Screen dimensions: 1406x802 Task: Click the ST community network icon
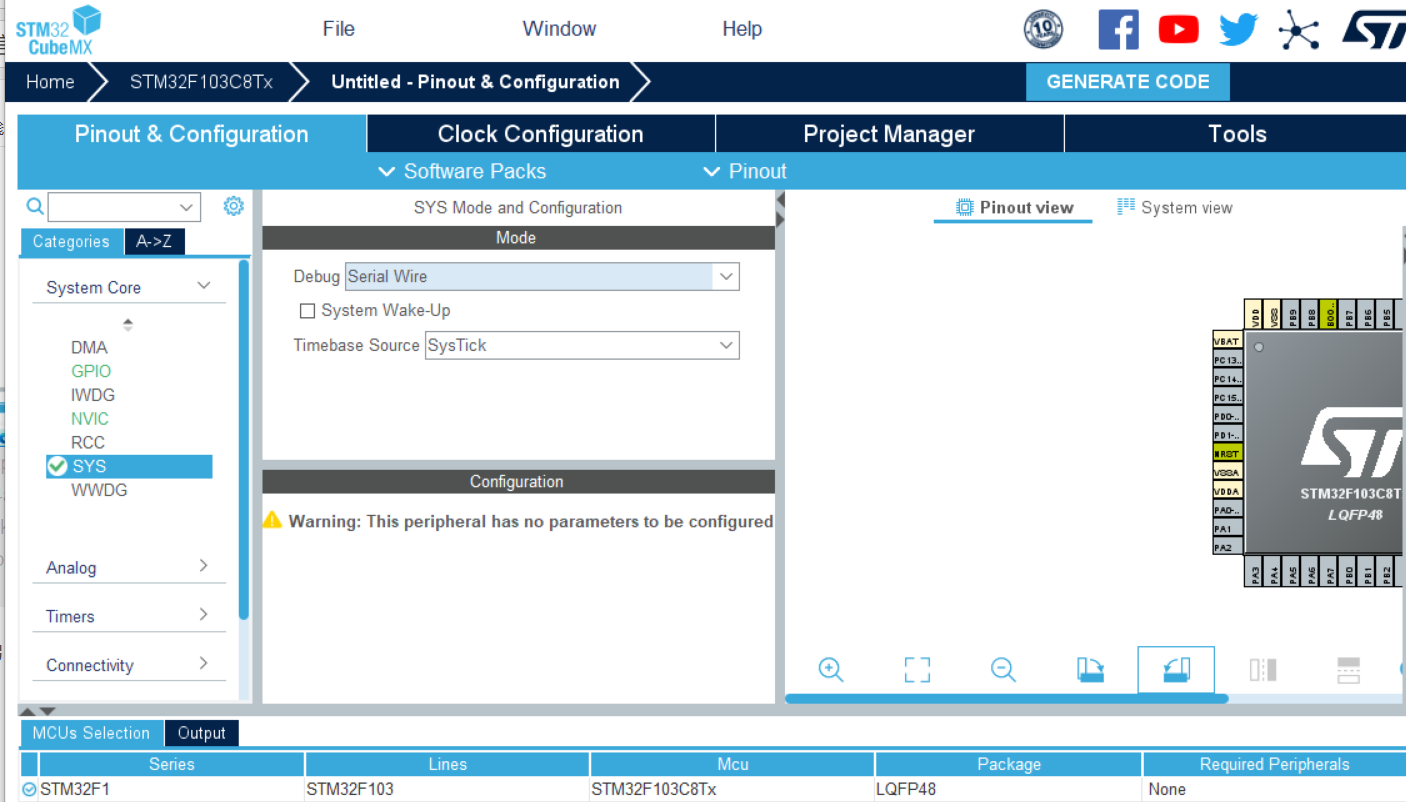coord(1298,29)
